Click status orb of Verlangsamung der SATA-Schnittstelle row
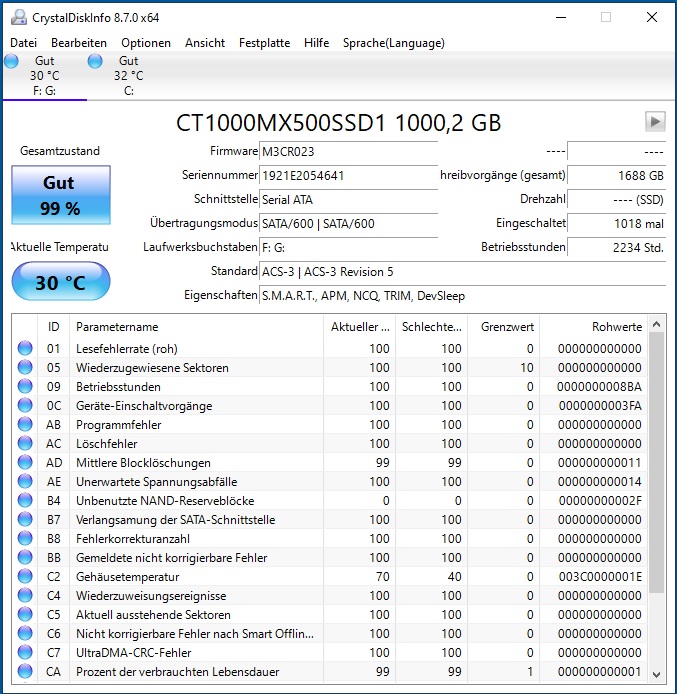 point(25,519)
